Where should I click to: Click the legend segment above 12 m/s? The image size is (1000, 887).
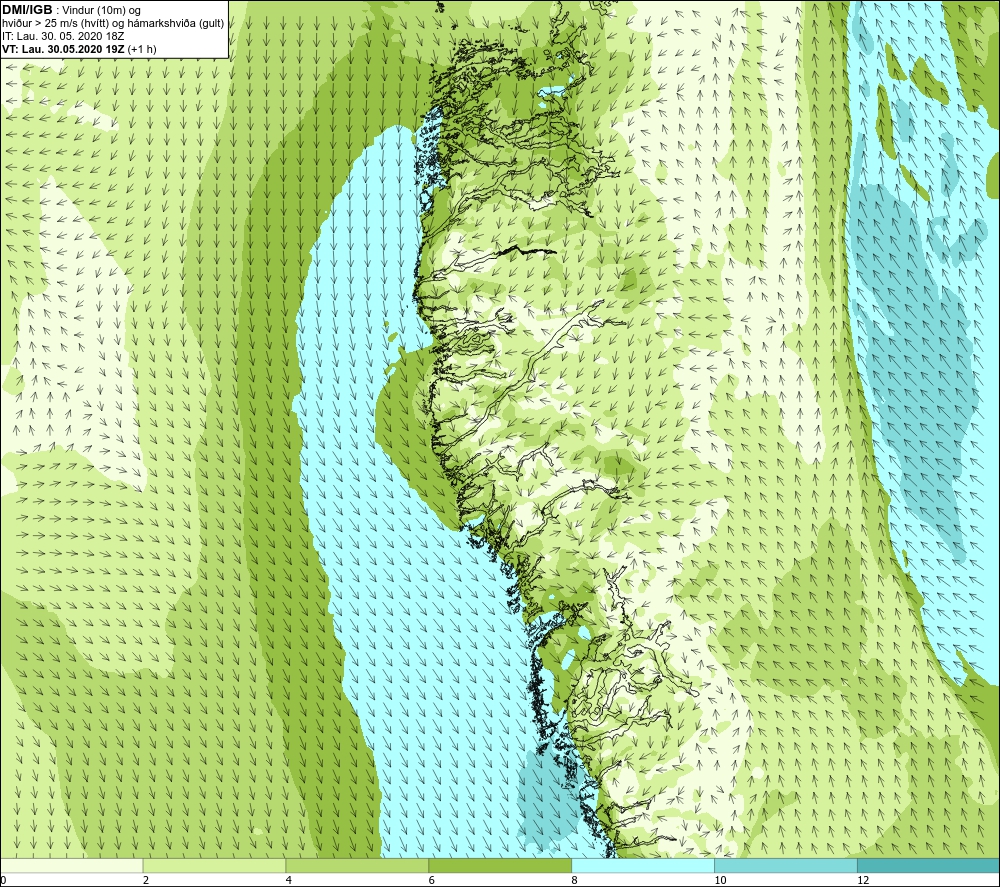pyautogui.click(x=929, y=865)
